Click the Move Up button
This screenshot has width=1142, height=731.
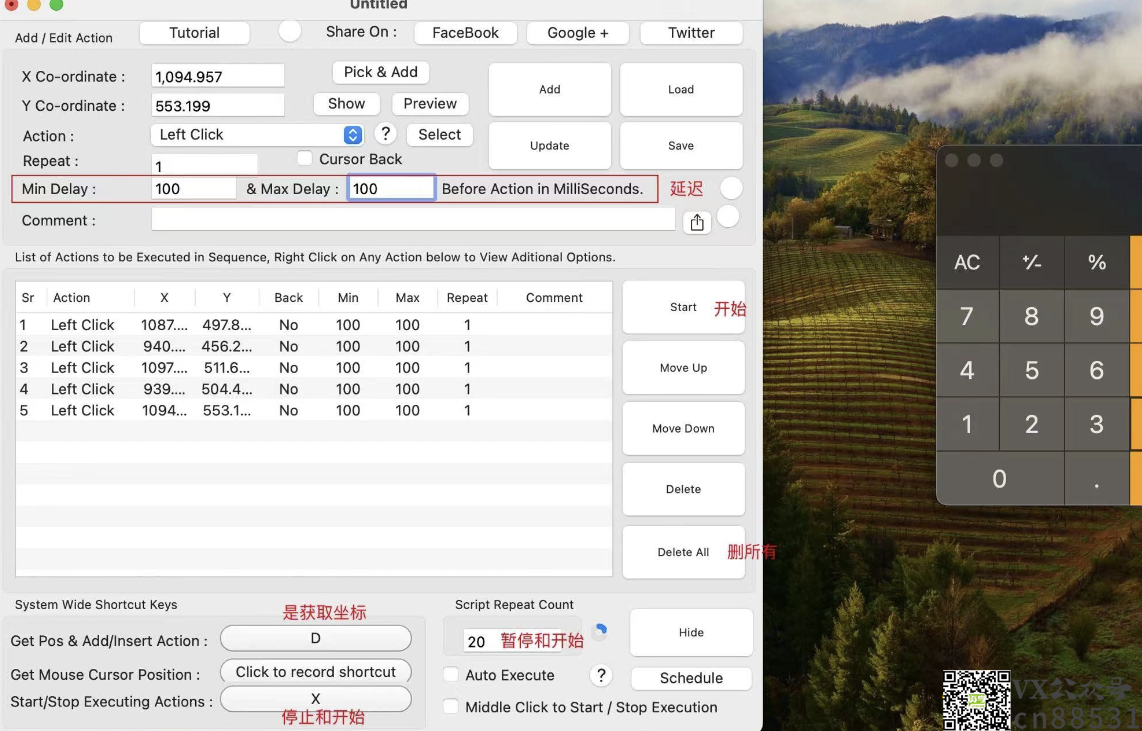[x=684, y=368]
